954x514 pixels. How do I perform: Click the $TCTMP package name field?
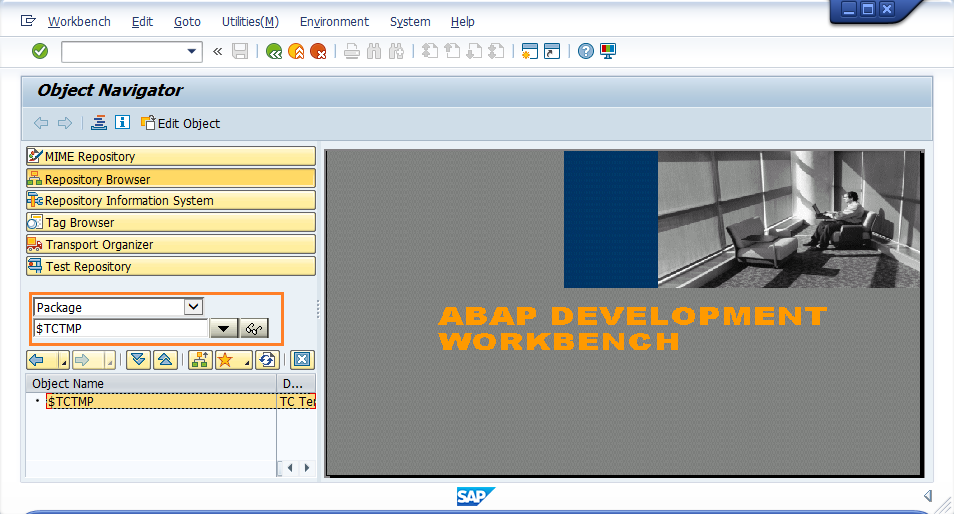click(121, 328)
